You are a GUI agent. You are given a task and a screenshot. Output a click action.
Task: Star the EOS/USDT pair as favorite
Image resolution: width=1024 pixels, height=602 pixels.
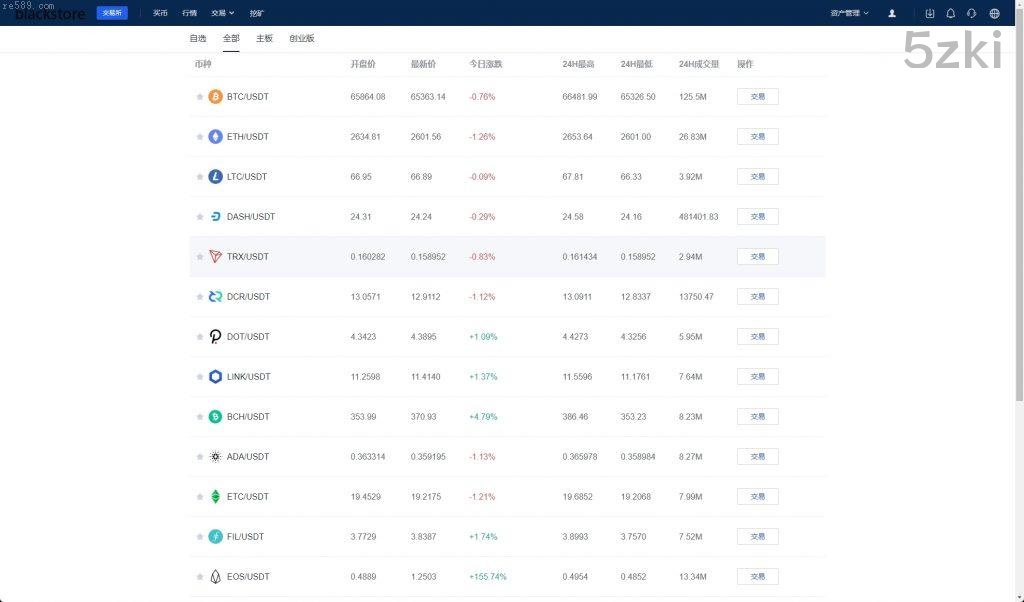(200, 577)
